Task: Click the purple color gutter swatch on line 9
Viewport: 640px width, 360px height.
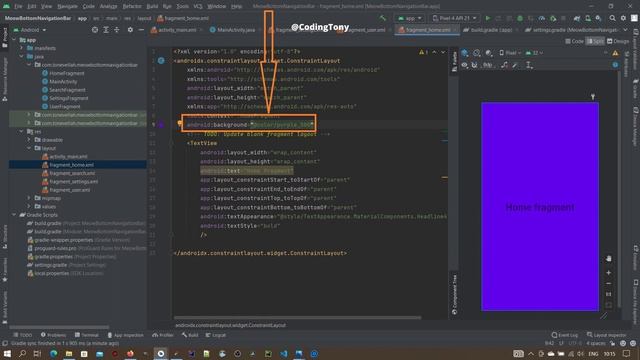Action: [x=161, y=124]
